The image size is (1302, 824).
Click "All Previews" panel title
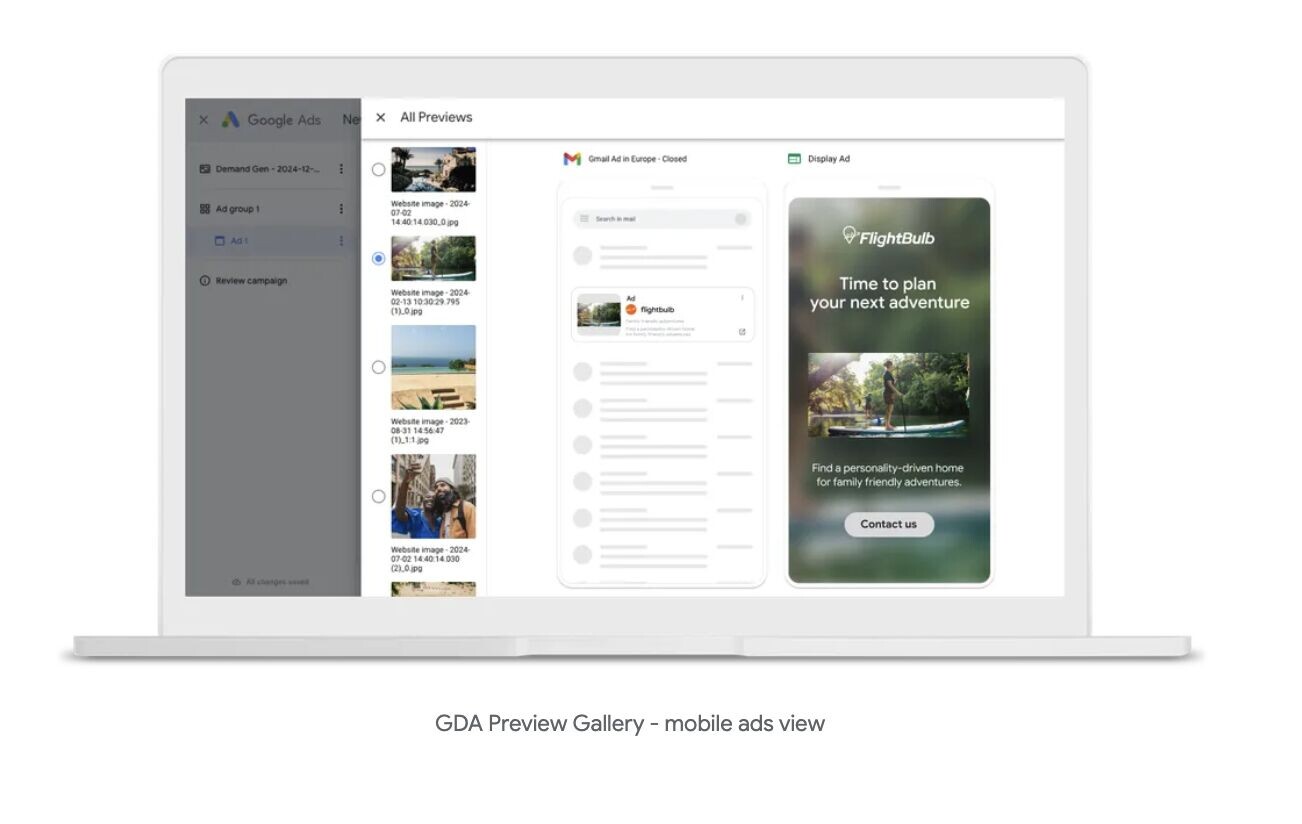pos(436,117)
